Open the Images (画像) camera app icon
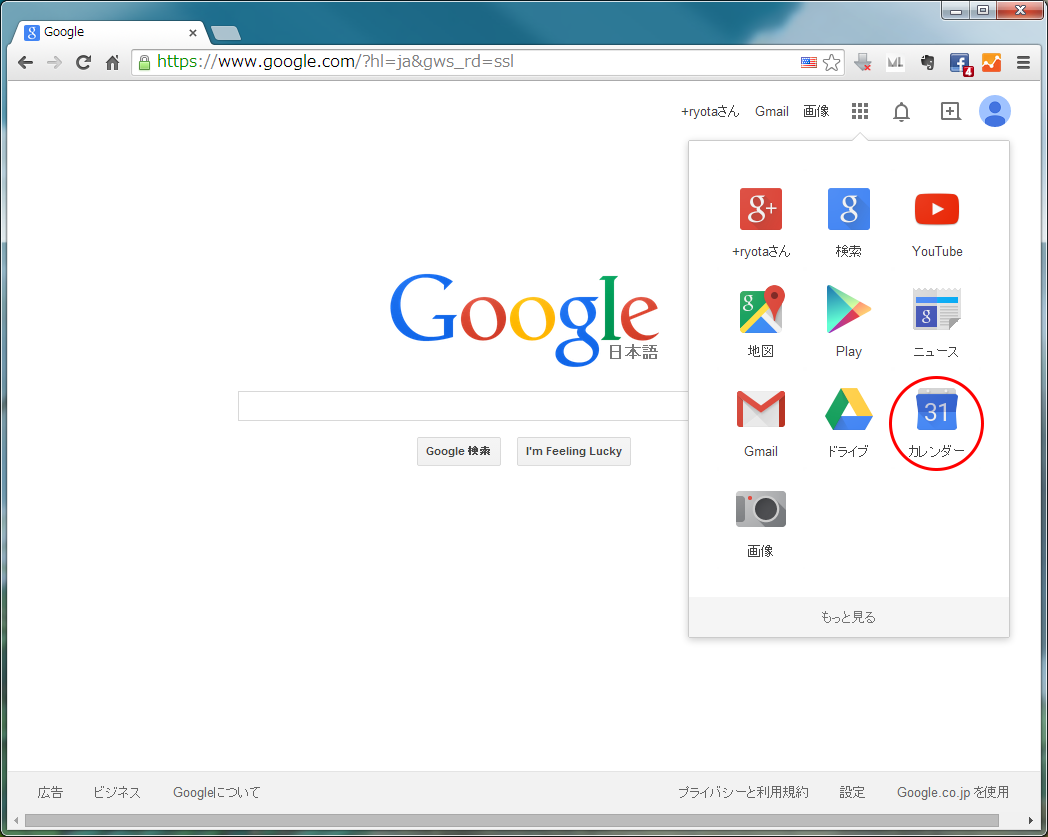Screen dimensions: 1048x837 pos(761,509)
